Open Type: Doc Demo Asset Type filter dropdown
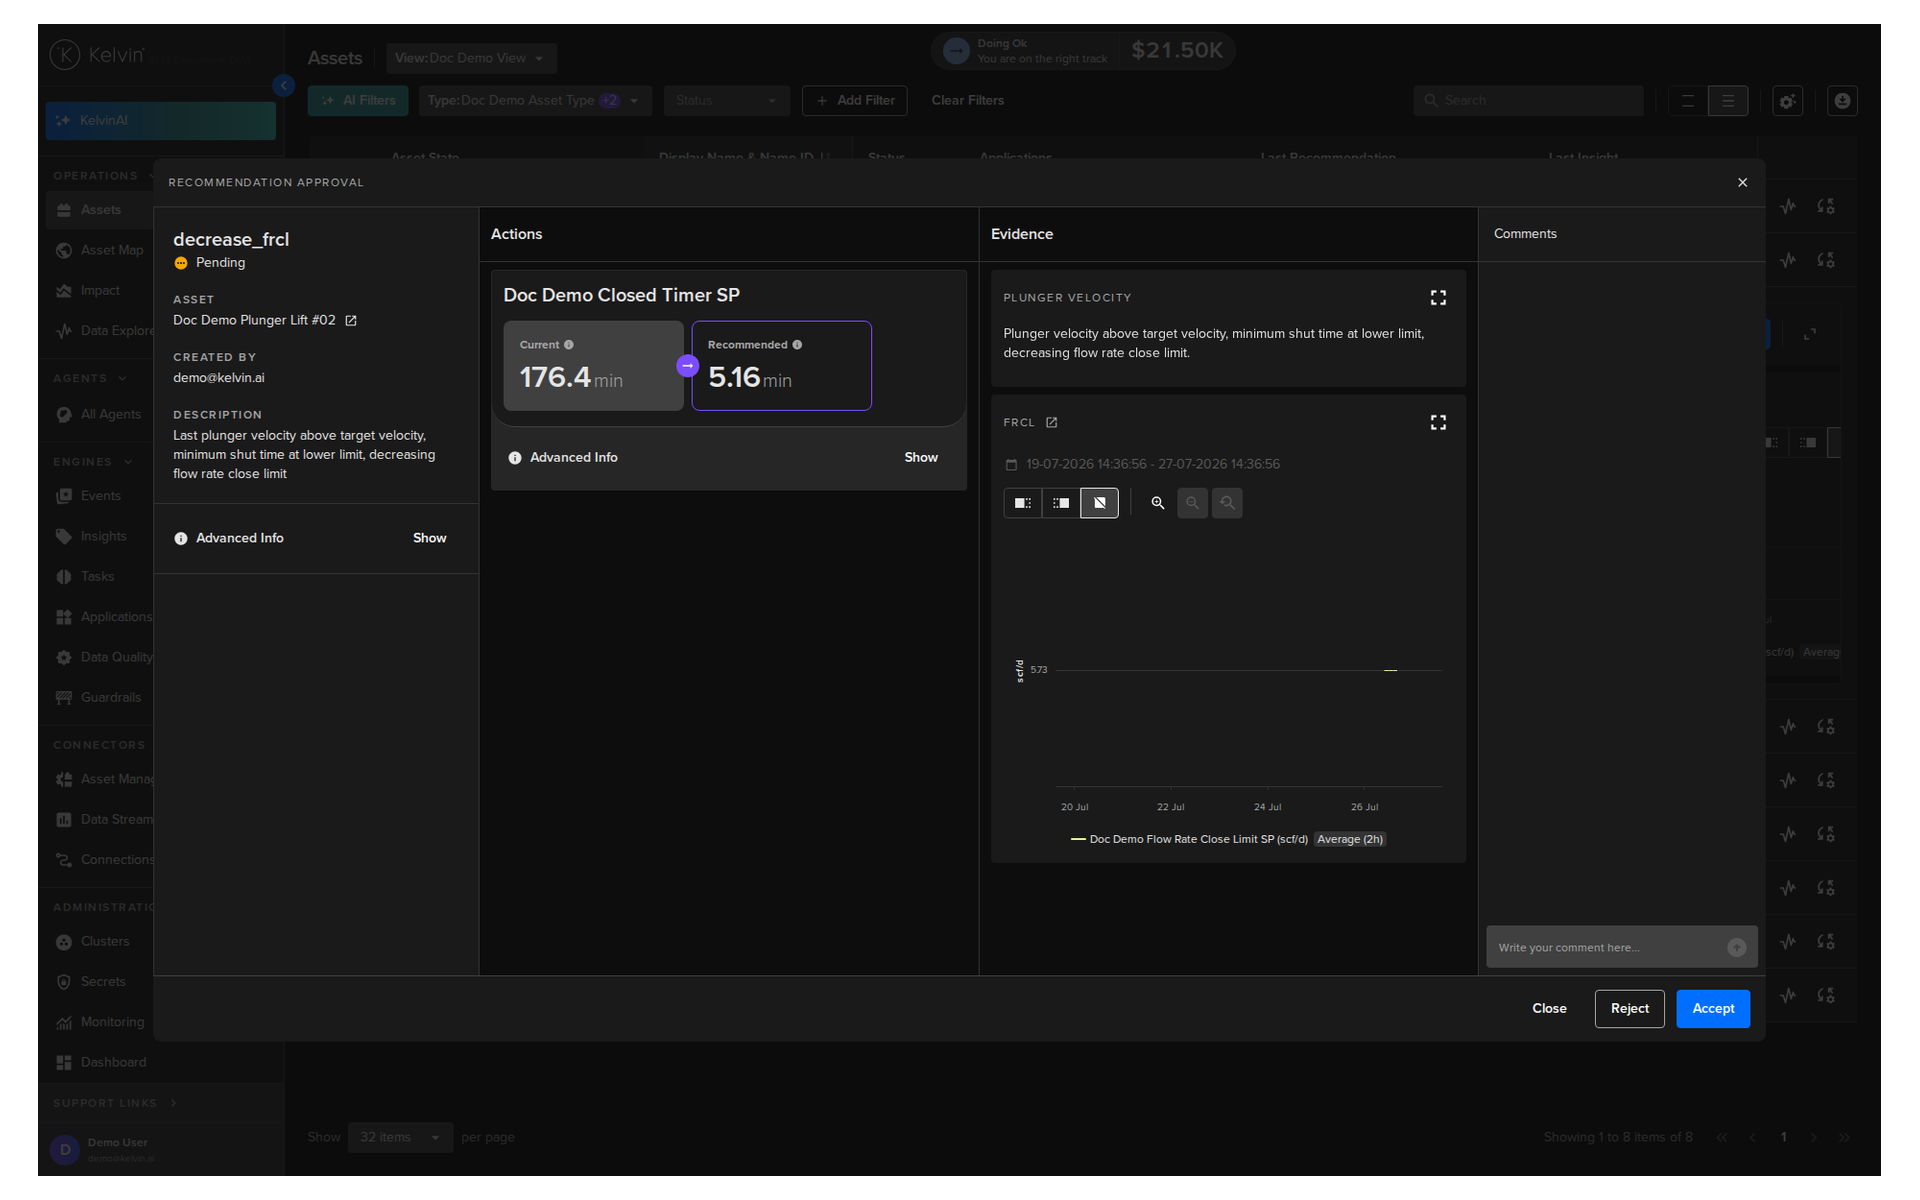This screenshot has height=1200, width=1920. (535, 100)
